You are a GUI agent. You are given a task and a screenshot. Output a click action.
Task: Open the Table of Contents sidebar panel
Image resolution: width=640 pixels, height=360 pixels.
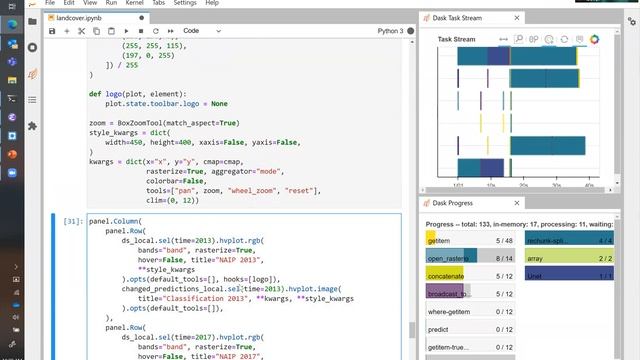(32, 100)
